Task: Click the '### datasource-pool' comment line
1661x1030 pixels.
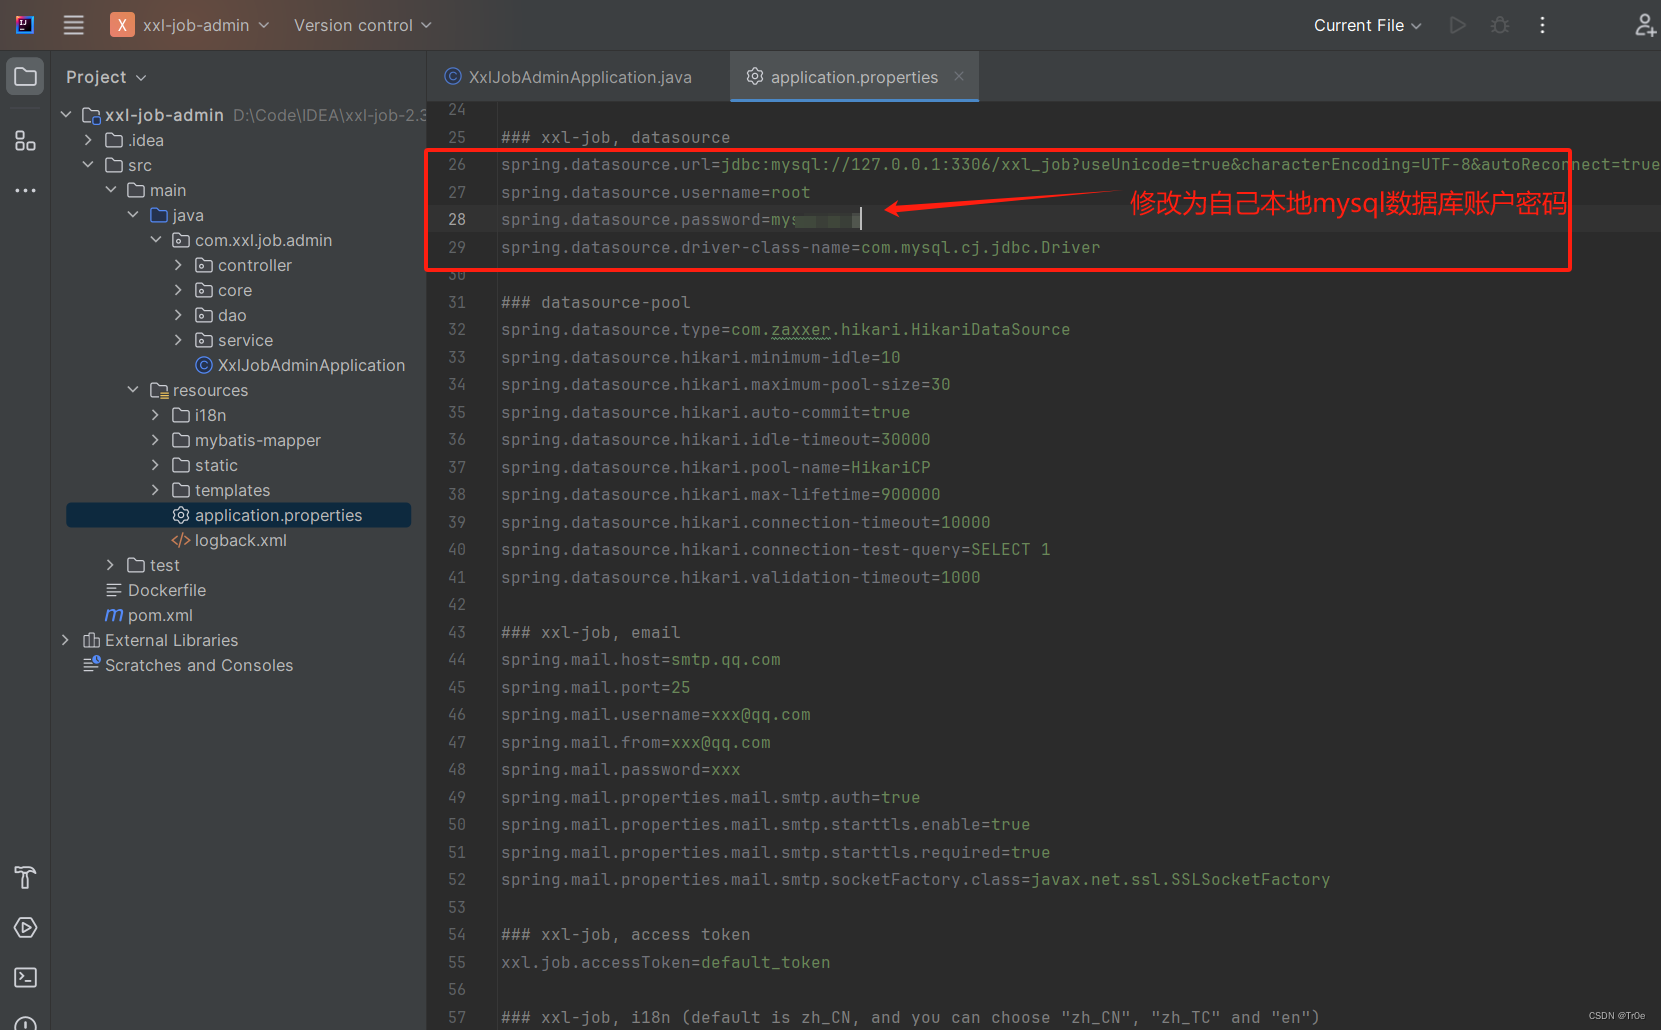Action: 596,302
